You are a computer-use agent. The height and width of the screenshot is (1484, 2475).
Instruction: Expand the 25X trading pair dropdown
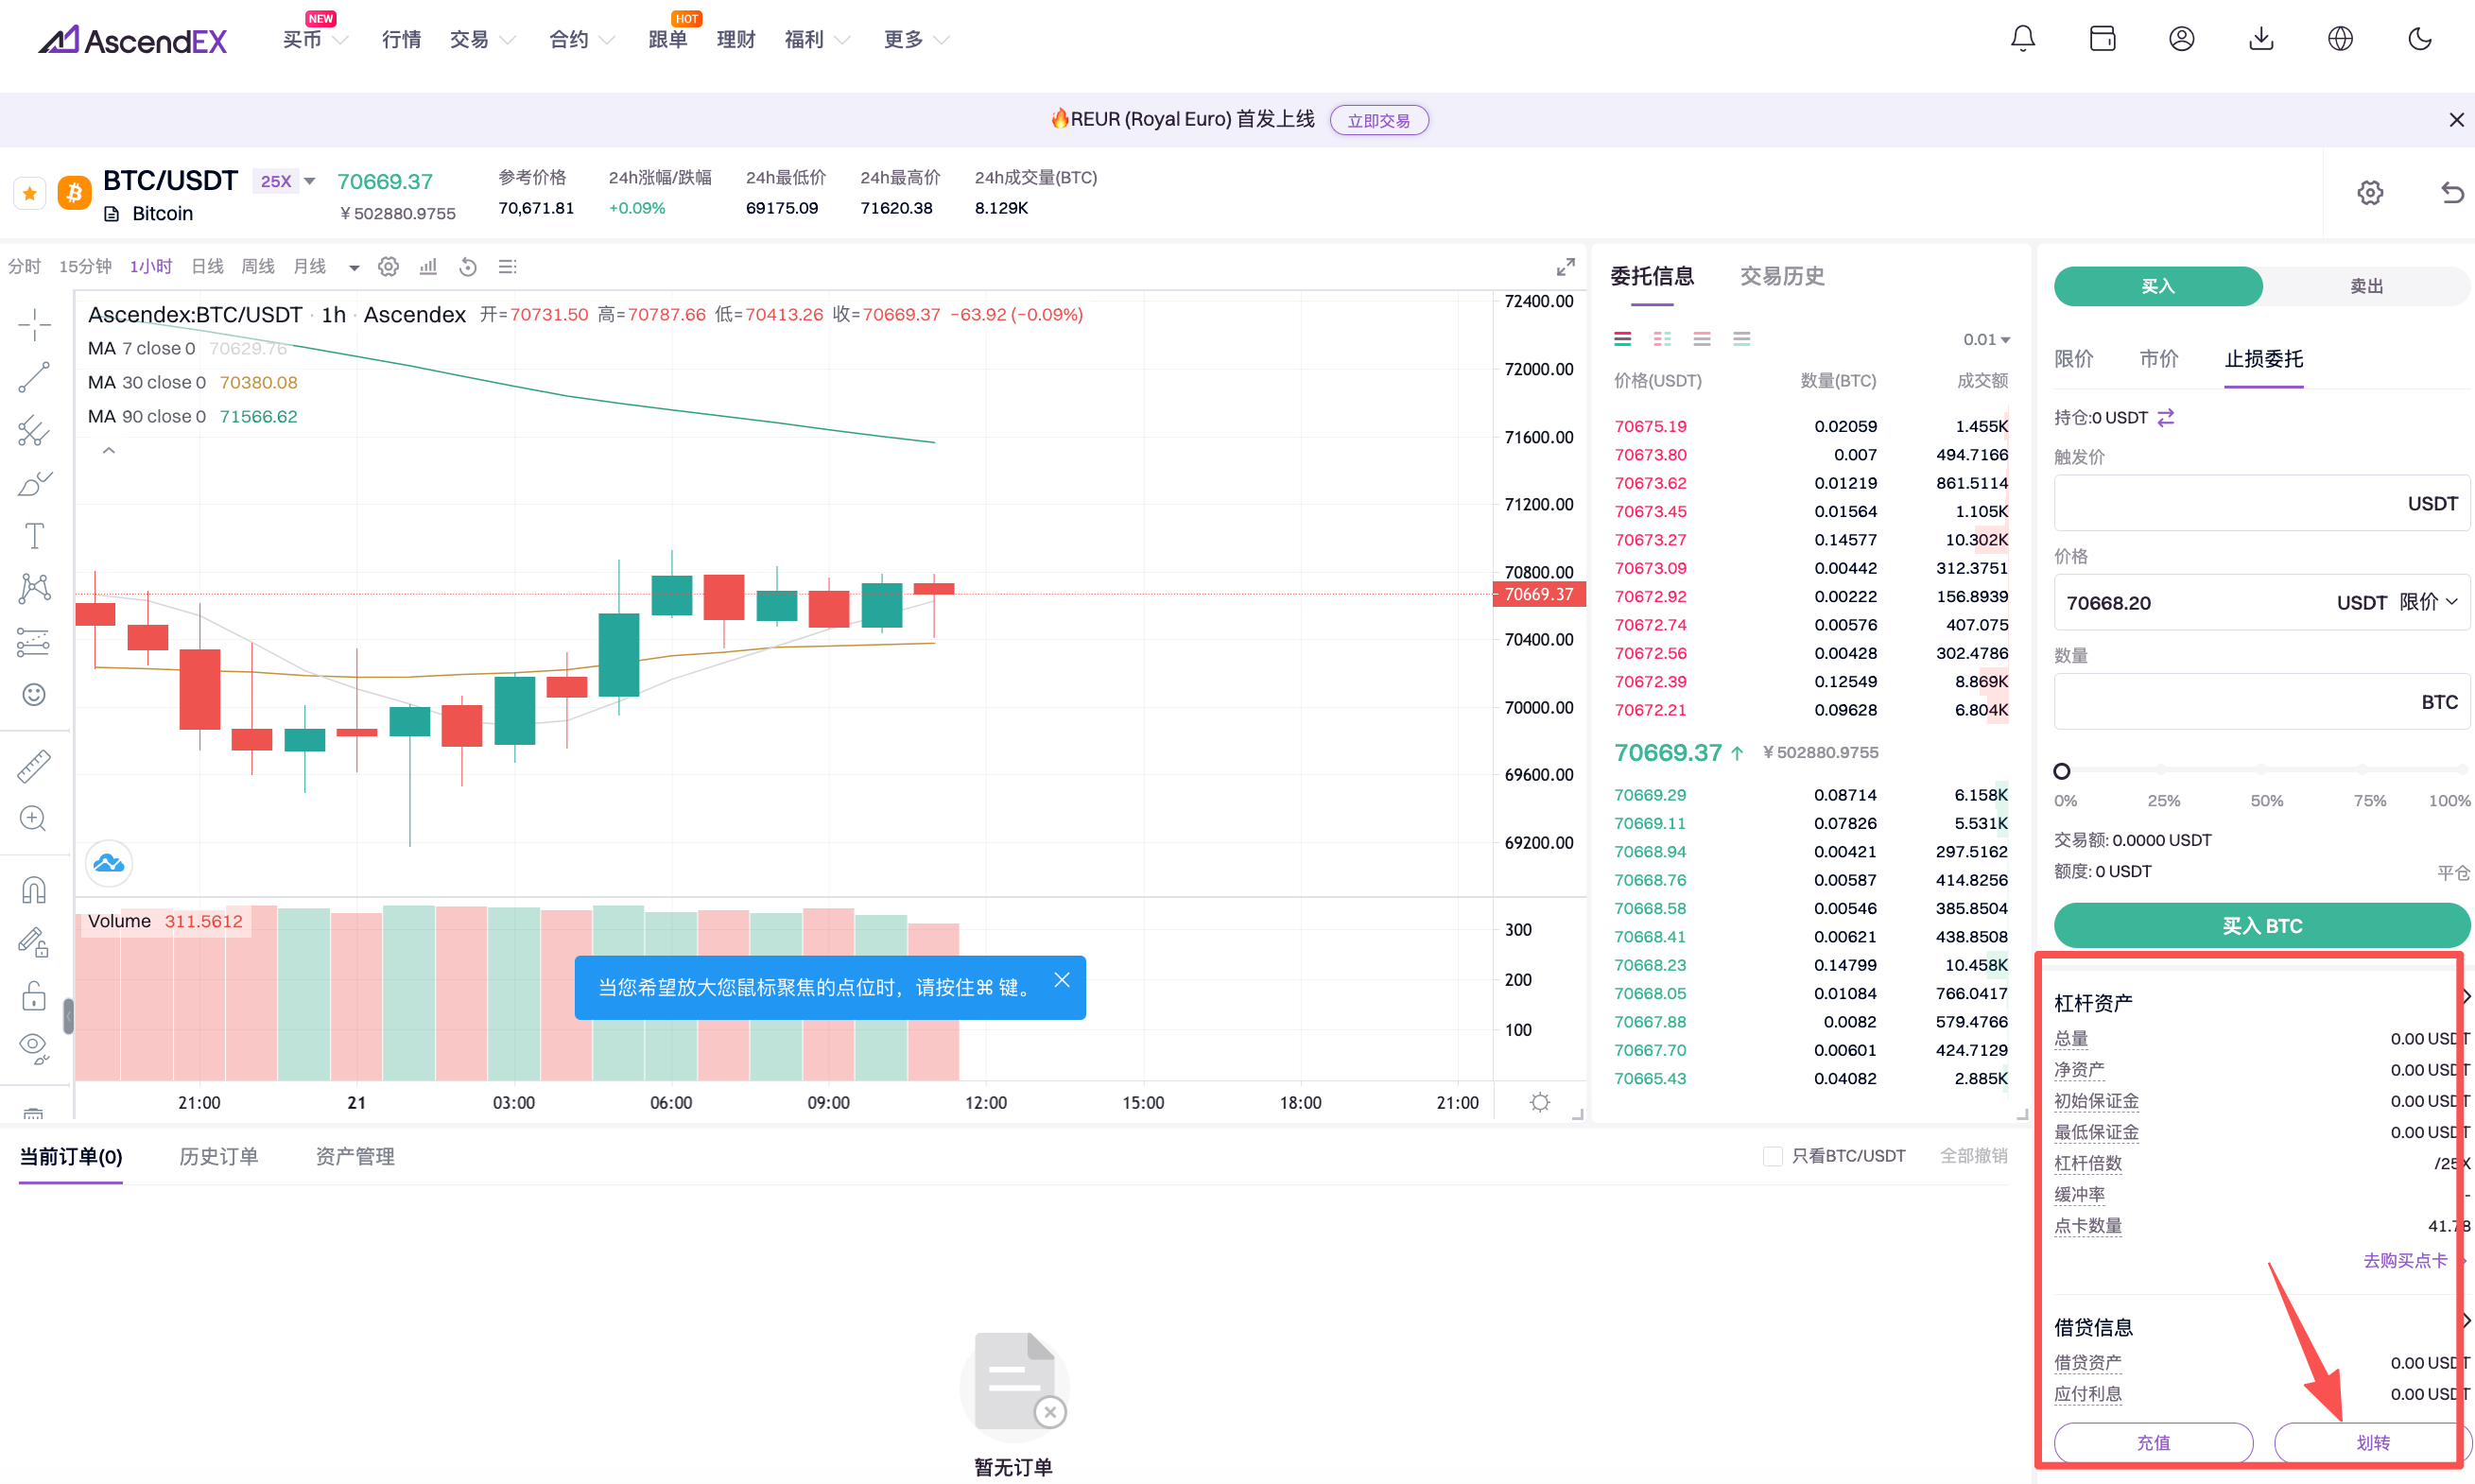coord(310,181)
